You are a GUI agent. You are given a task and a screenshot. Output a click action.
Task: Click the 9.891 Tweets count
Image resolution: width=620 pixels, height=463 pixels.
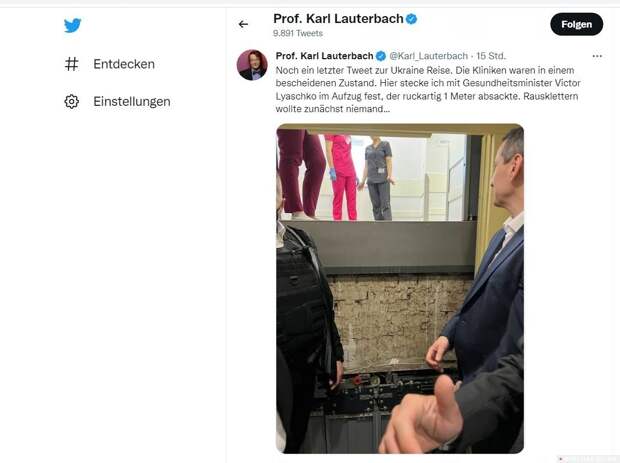[298, 34]
